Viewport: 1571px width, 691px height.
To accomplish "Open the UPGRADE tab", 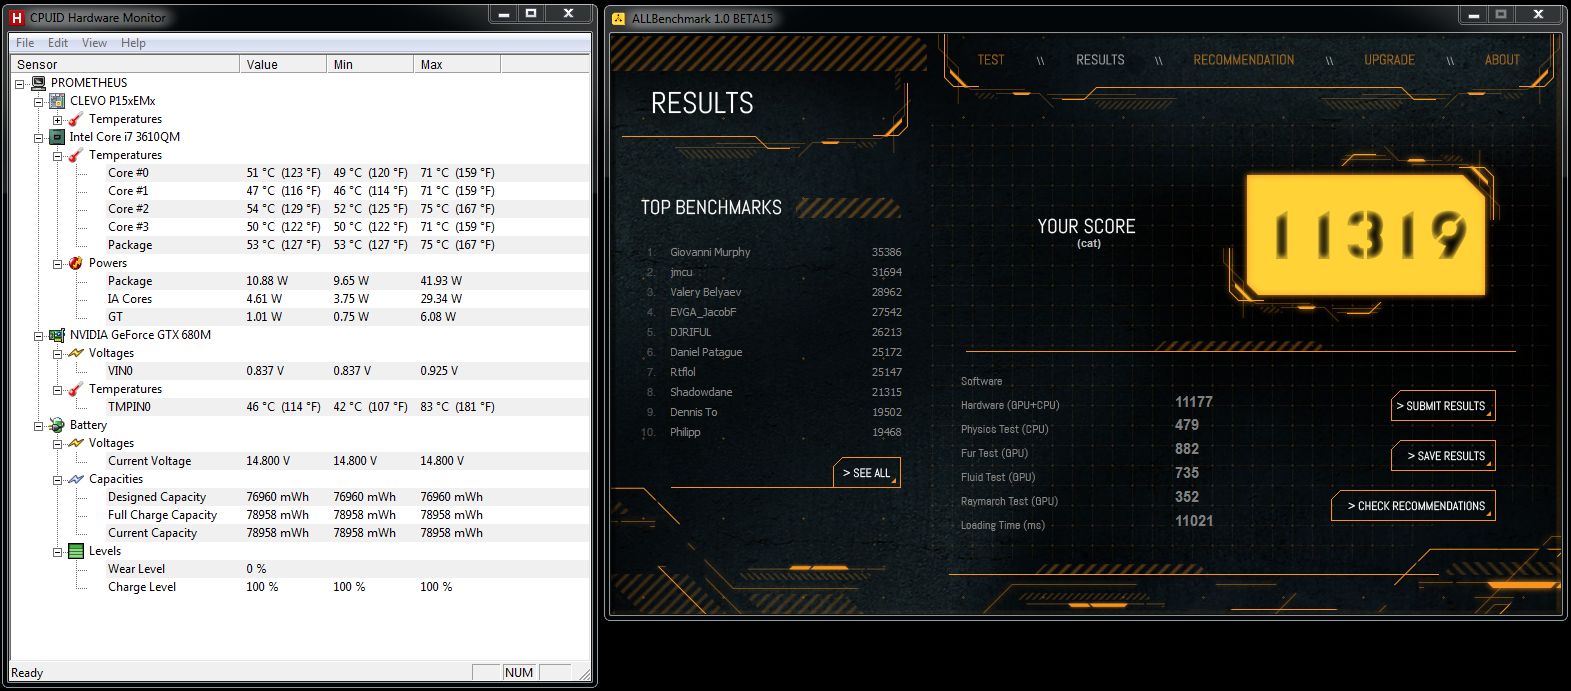I will (1389, 60).
